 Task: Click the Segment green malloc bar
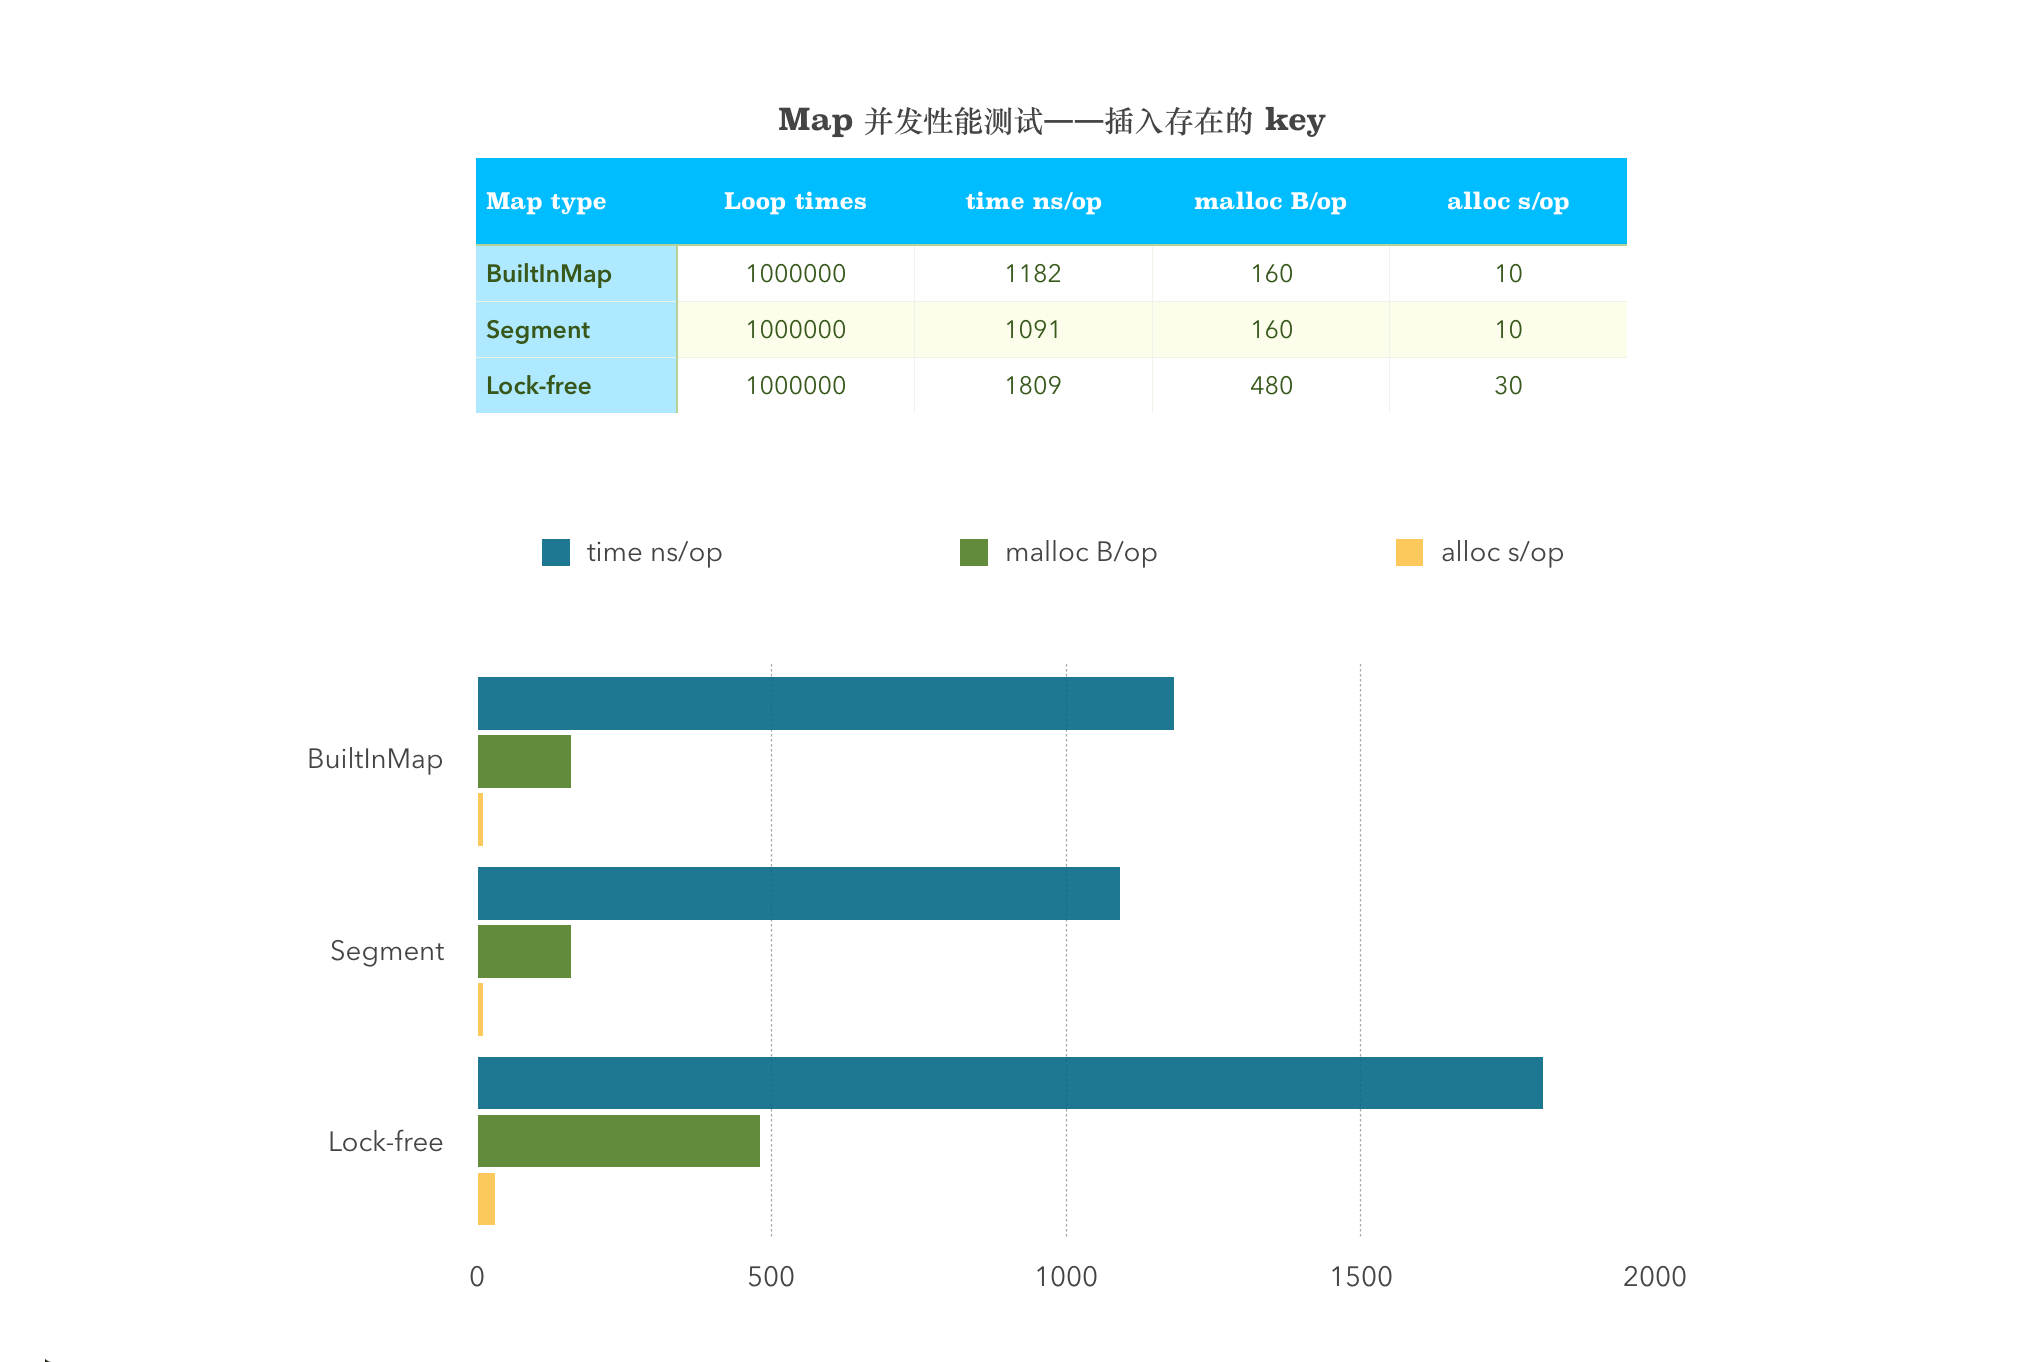click(524, 951)
